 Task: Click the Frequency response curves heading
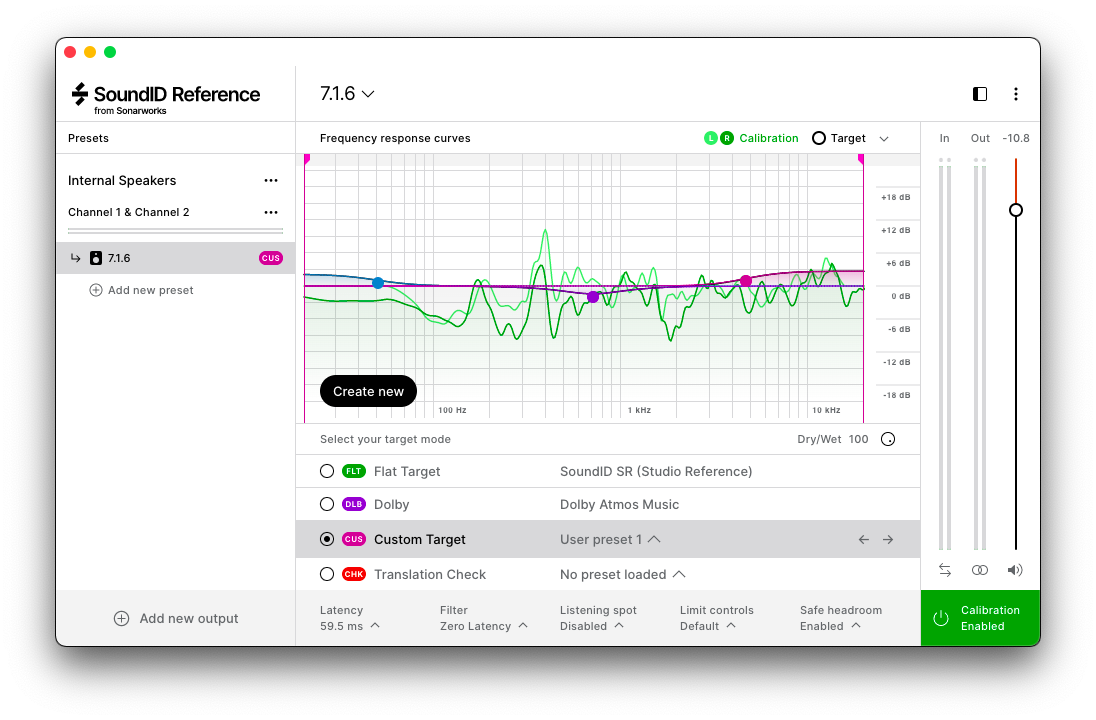(395, 138)
